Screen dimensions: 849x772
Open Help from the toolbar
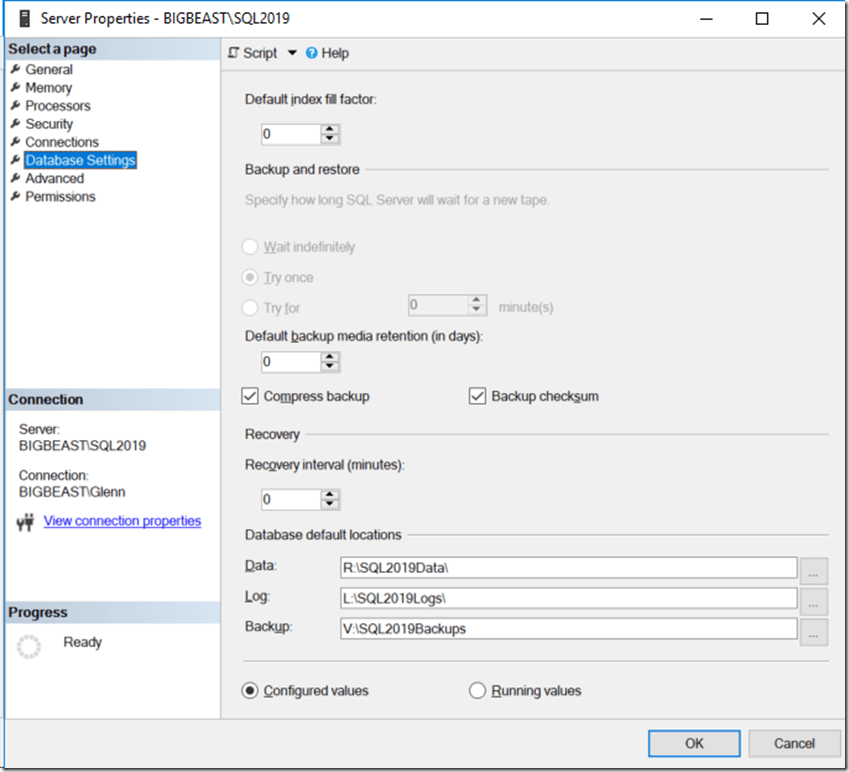click(x=328, y=53)
